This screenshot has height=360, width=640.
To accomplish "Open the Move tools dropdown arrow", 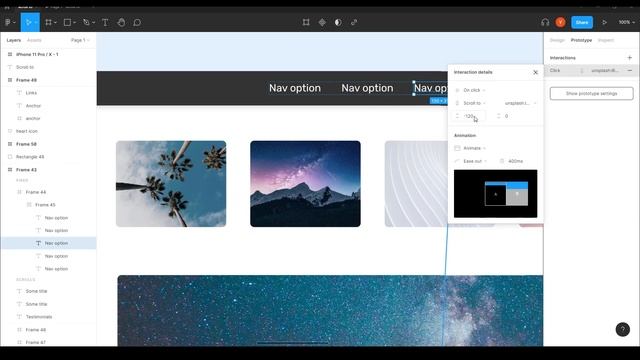I will (36, 23).
